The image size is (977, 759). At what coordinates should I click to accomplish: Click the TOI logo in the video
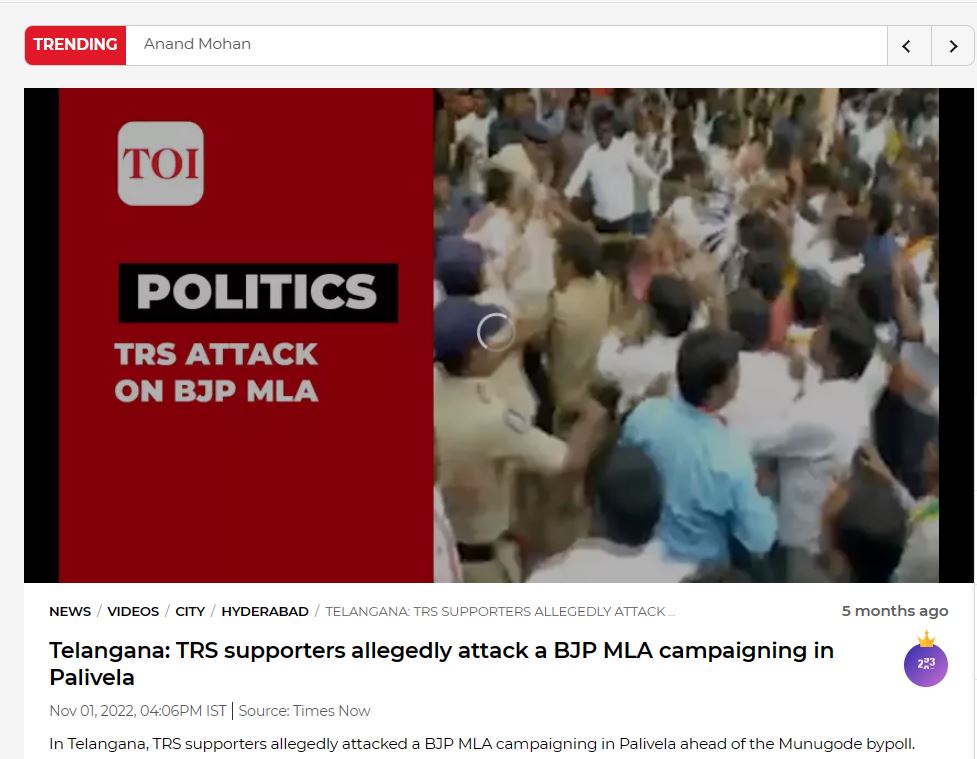(161, 163)
